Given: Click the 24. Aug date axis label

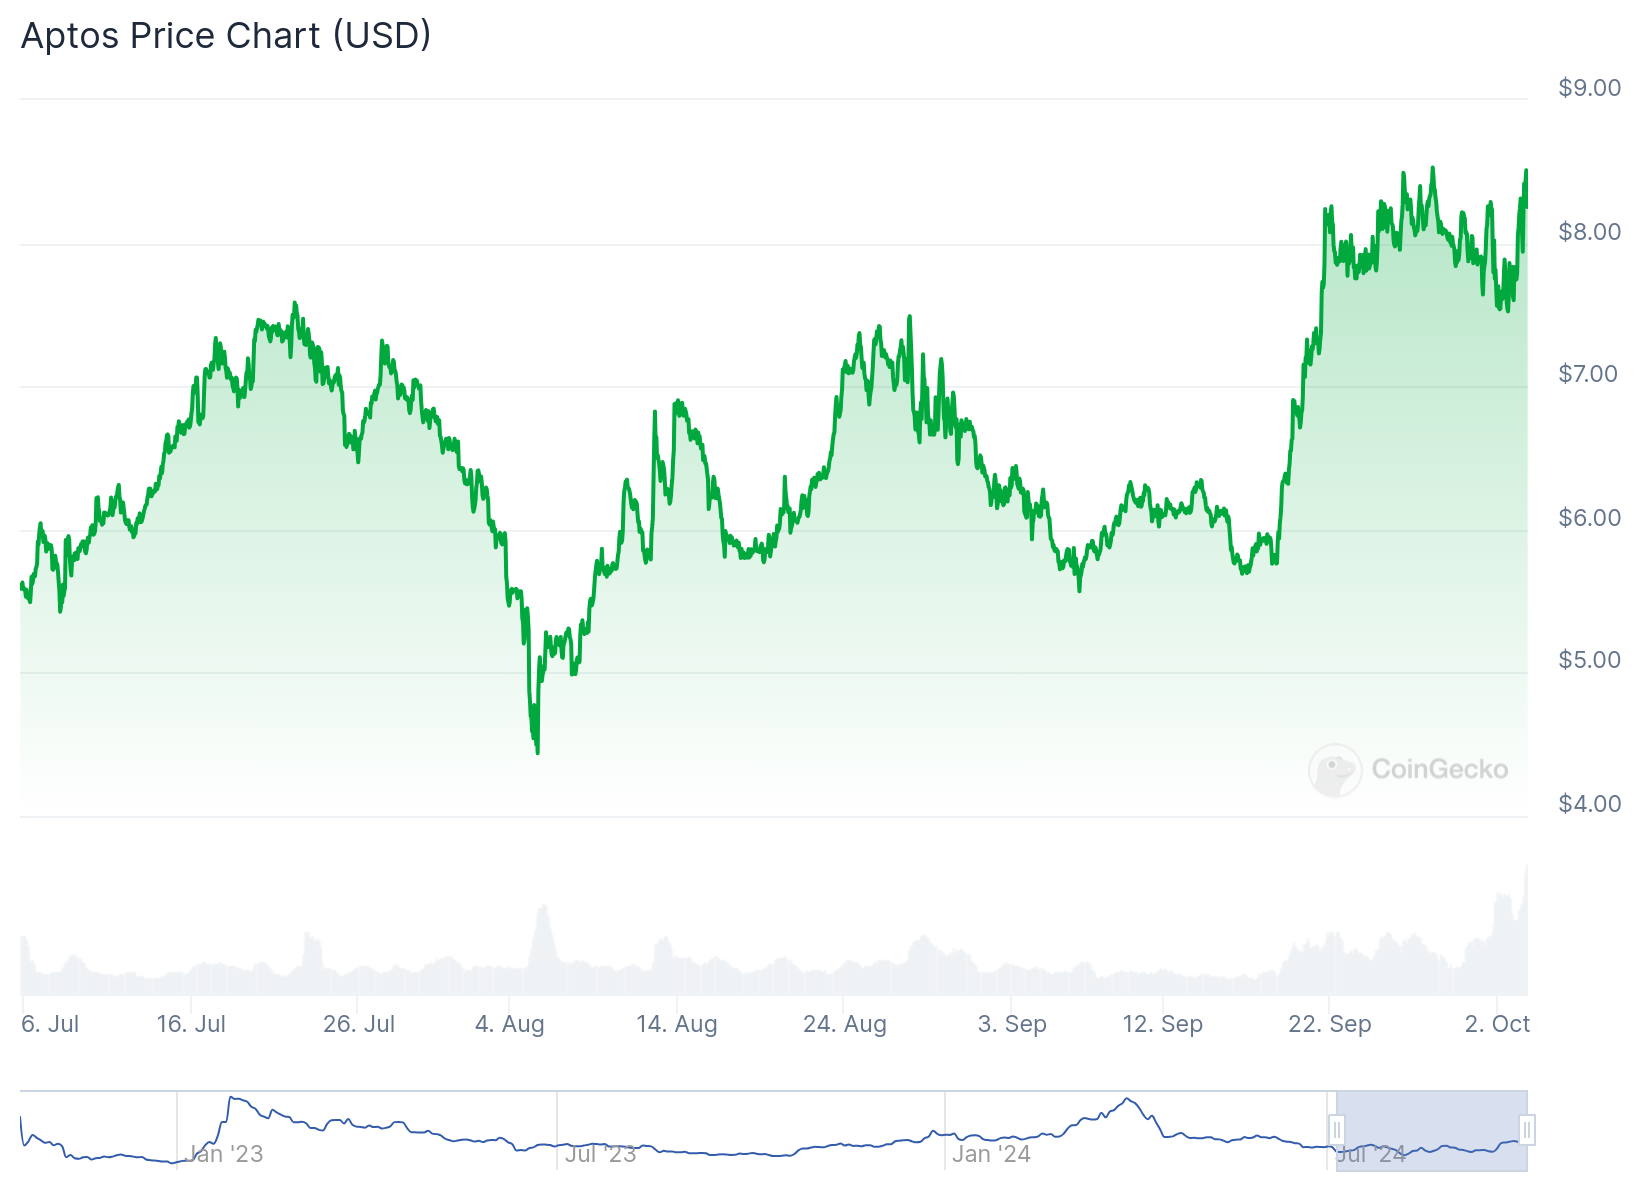Looking at the screenshot, I should point(844,1024).
